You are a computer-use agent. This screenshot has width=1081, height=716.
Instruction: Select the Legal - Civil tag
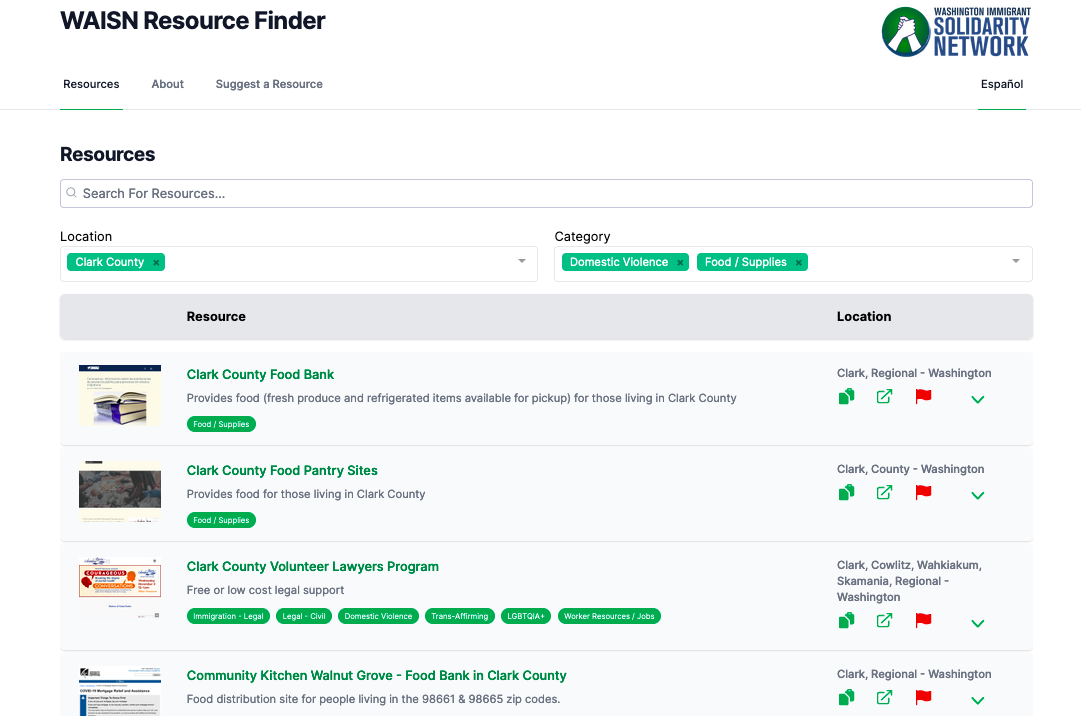pyautogui.click(x=304, y=616)
